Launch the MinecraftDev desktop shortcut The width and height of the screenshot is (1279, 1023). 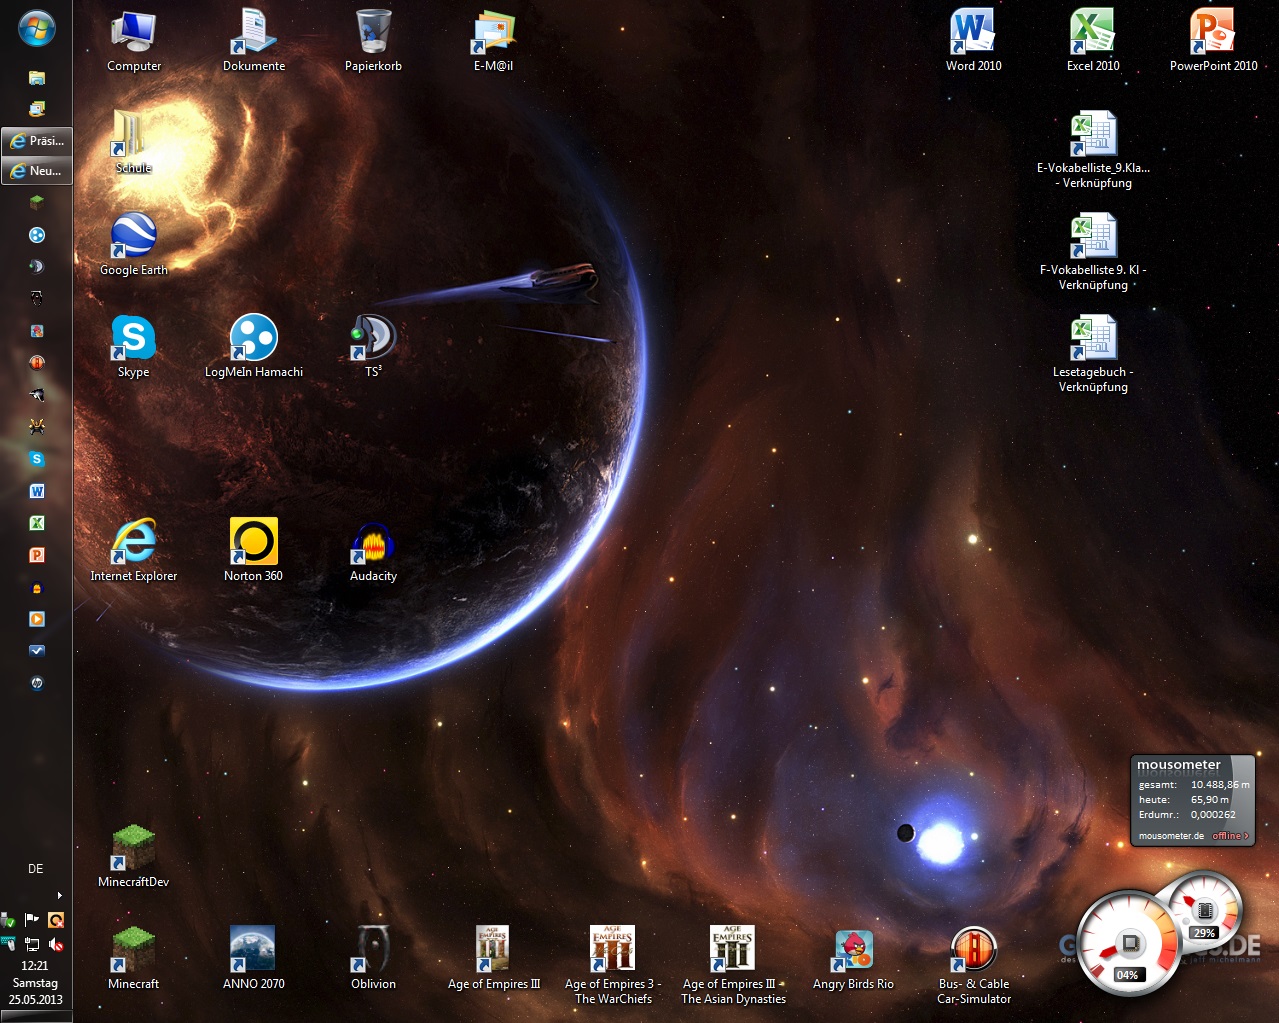tap(134, 851)
